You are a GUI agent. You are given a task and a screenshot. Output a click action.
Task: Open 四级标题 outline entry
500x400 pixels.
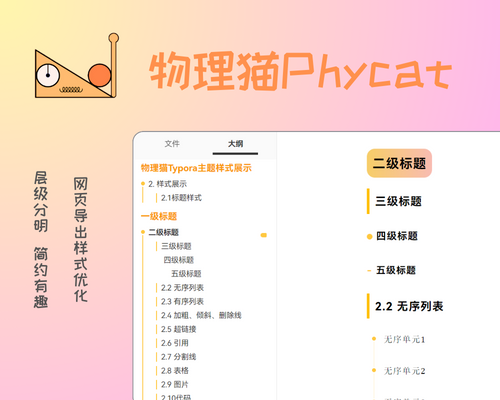point(179,260)
